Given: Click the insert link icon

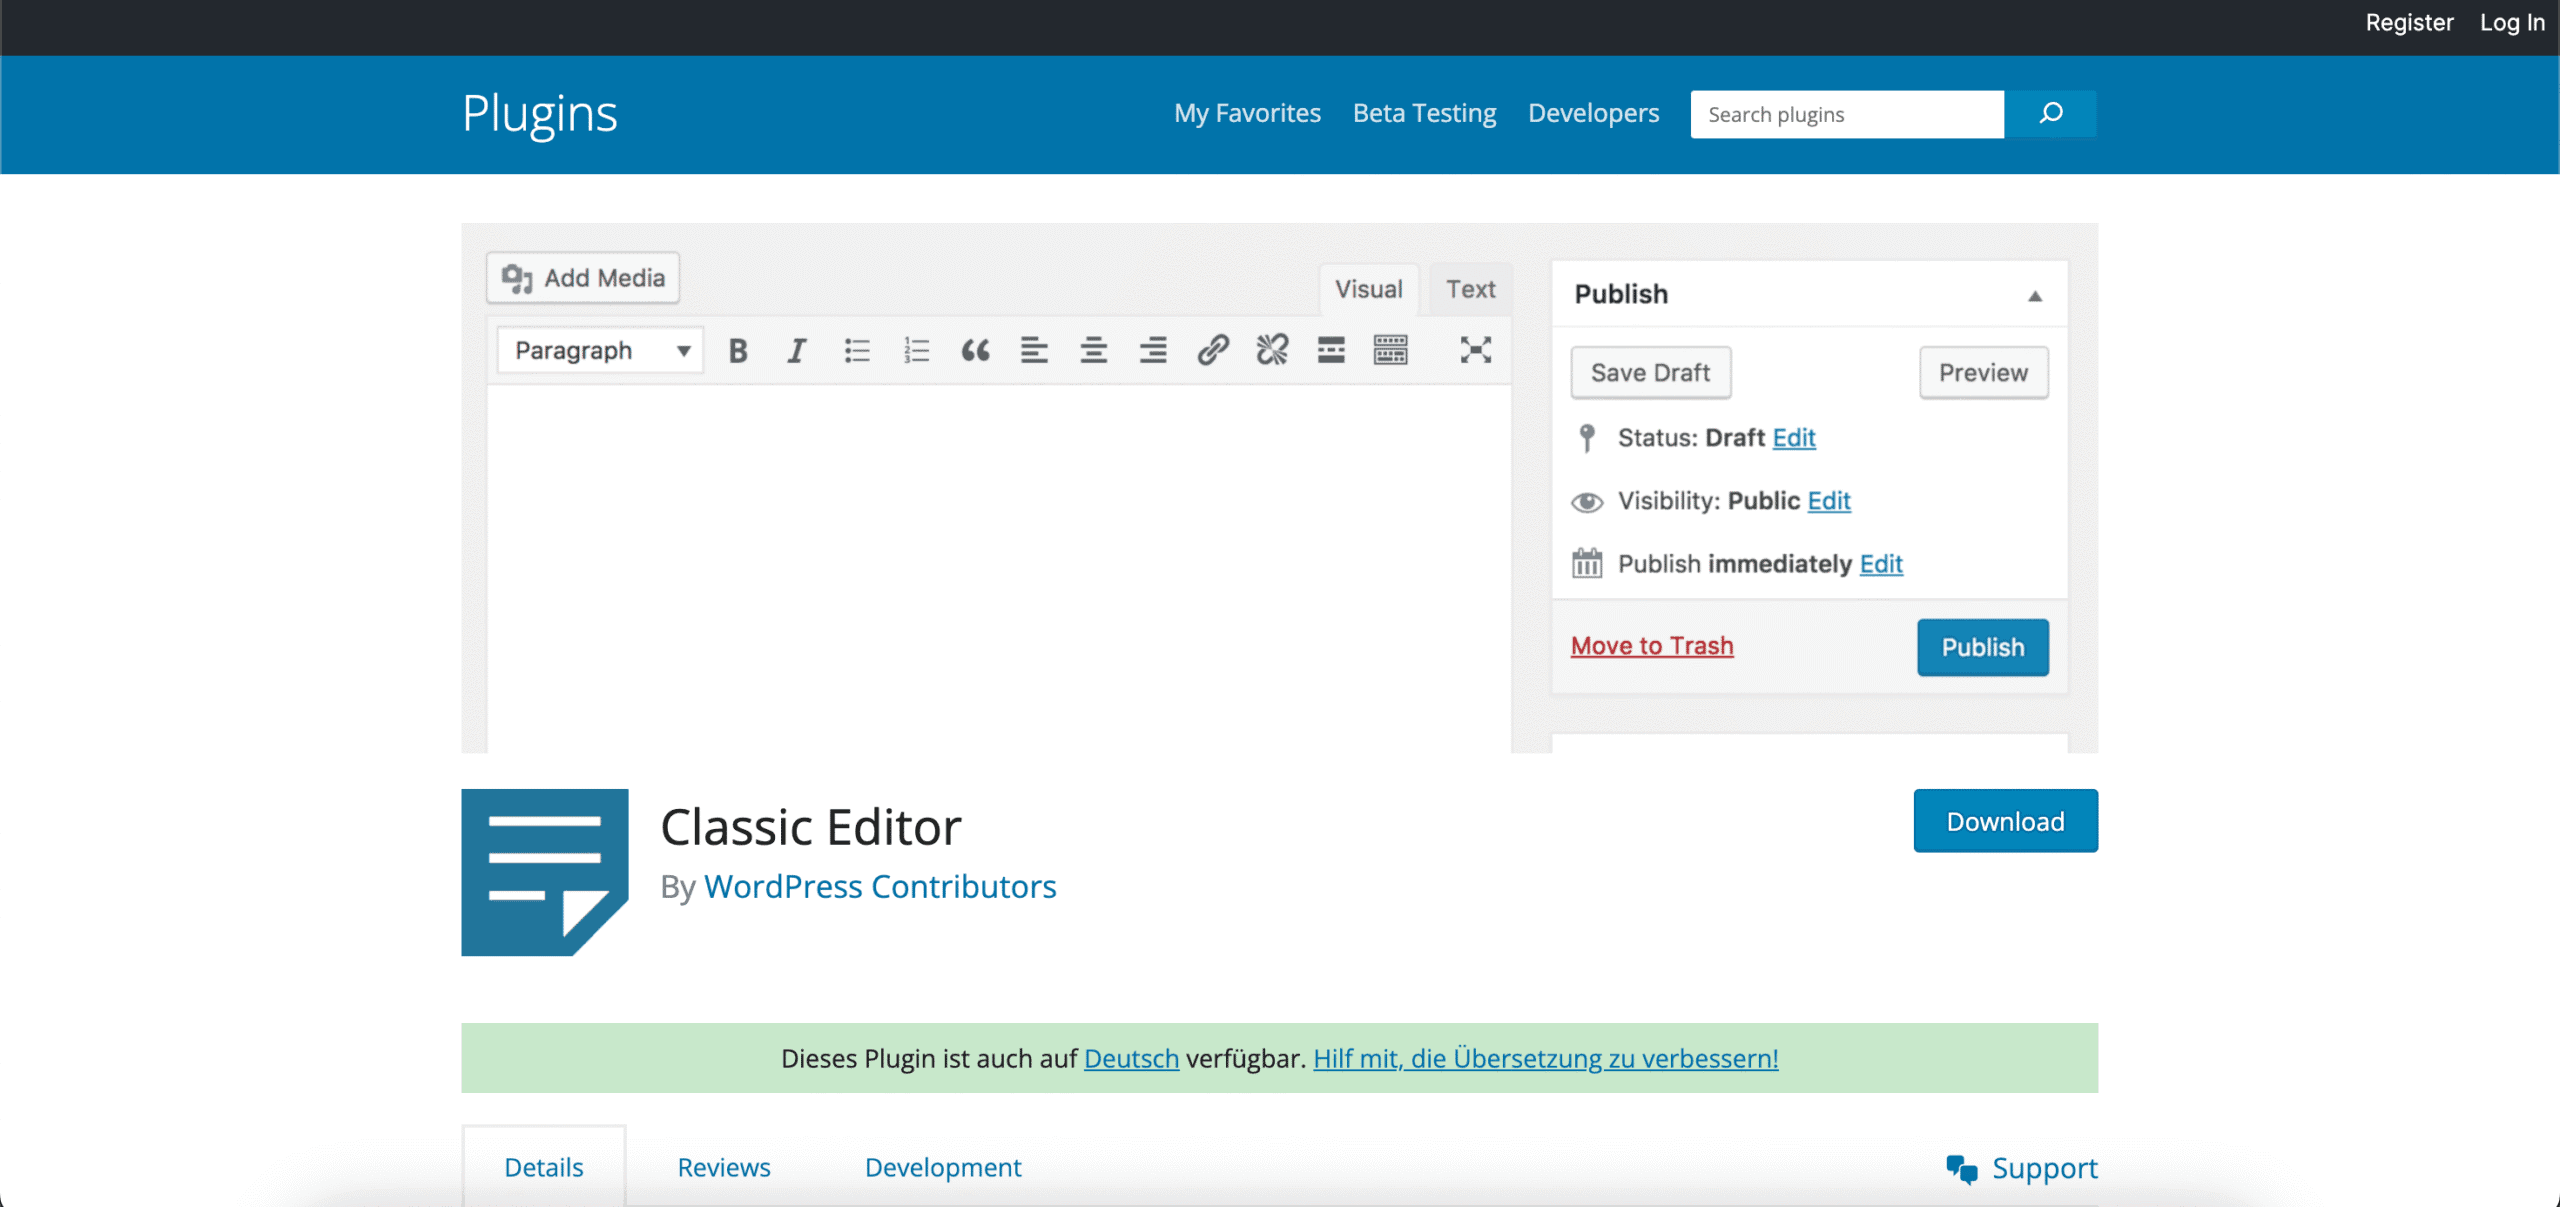Looking at the screenshot, I should [1212, 350].
